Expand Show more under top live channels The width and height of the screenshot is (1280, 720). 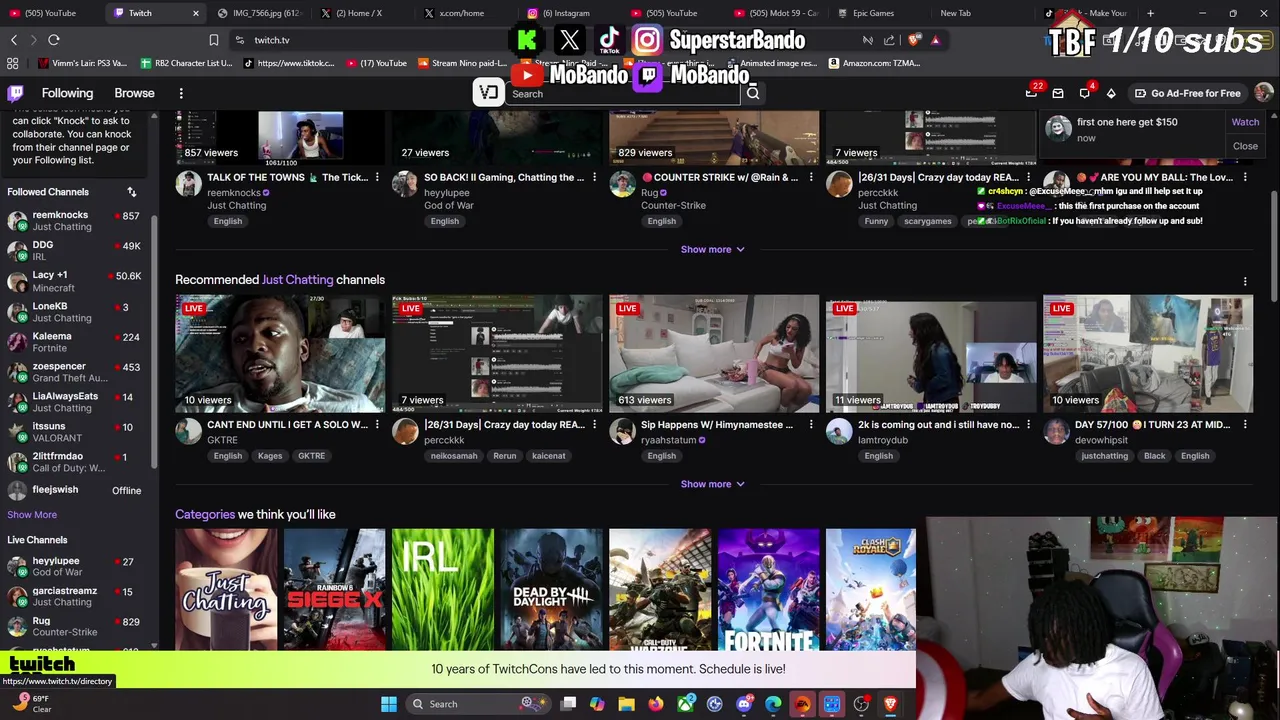[712, 249]
